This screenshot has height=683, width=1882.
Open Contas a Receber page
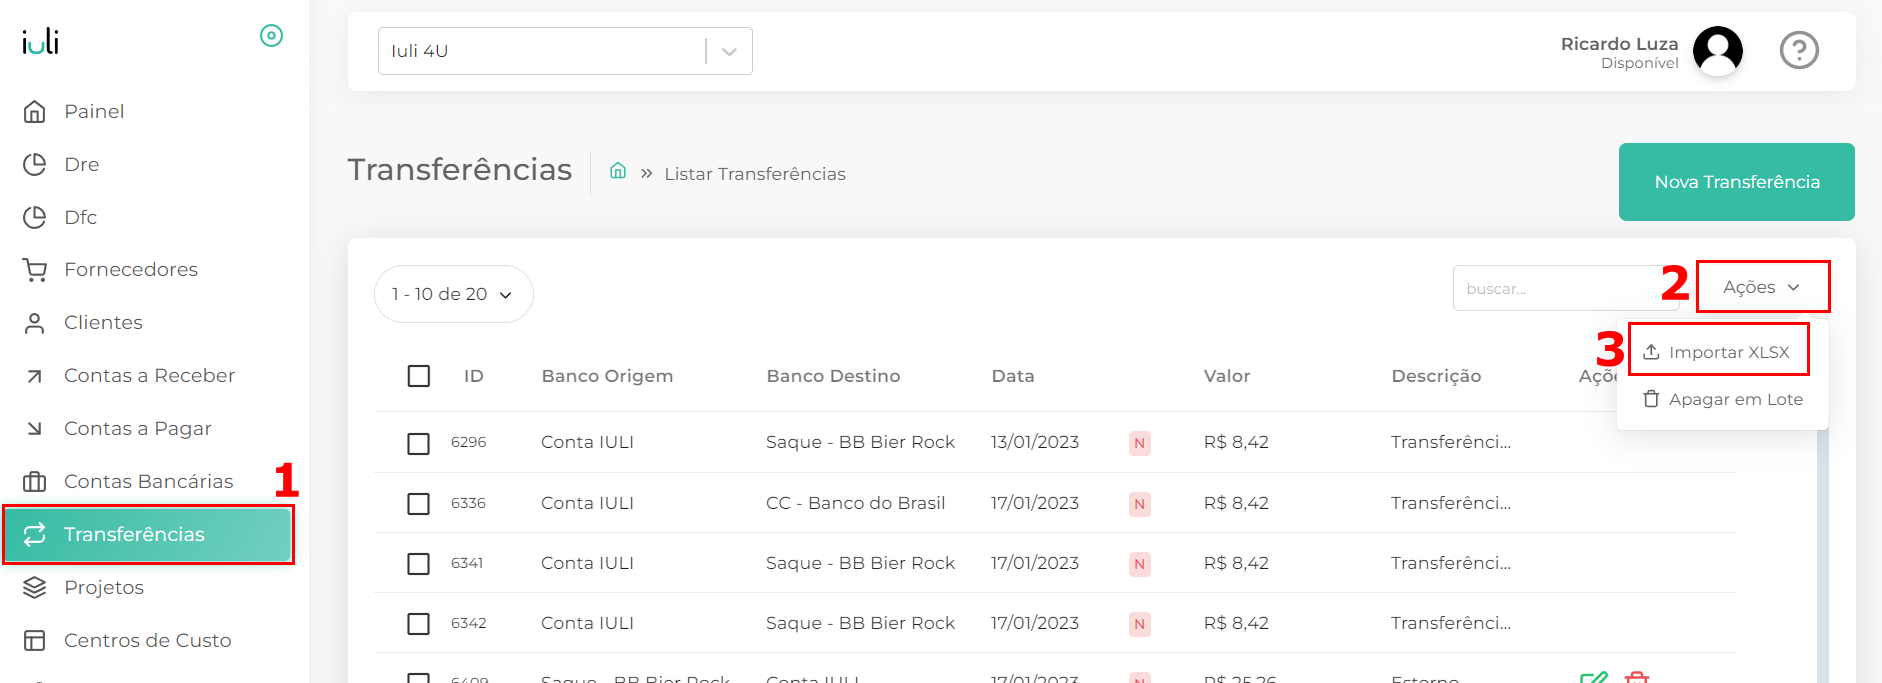(x=149, y=375)
